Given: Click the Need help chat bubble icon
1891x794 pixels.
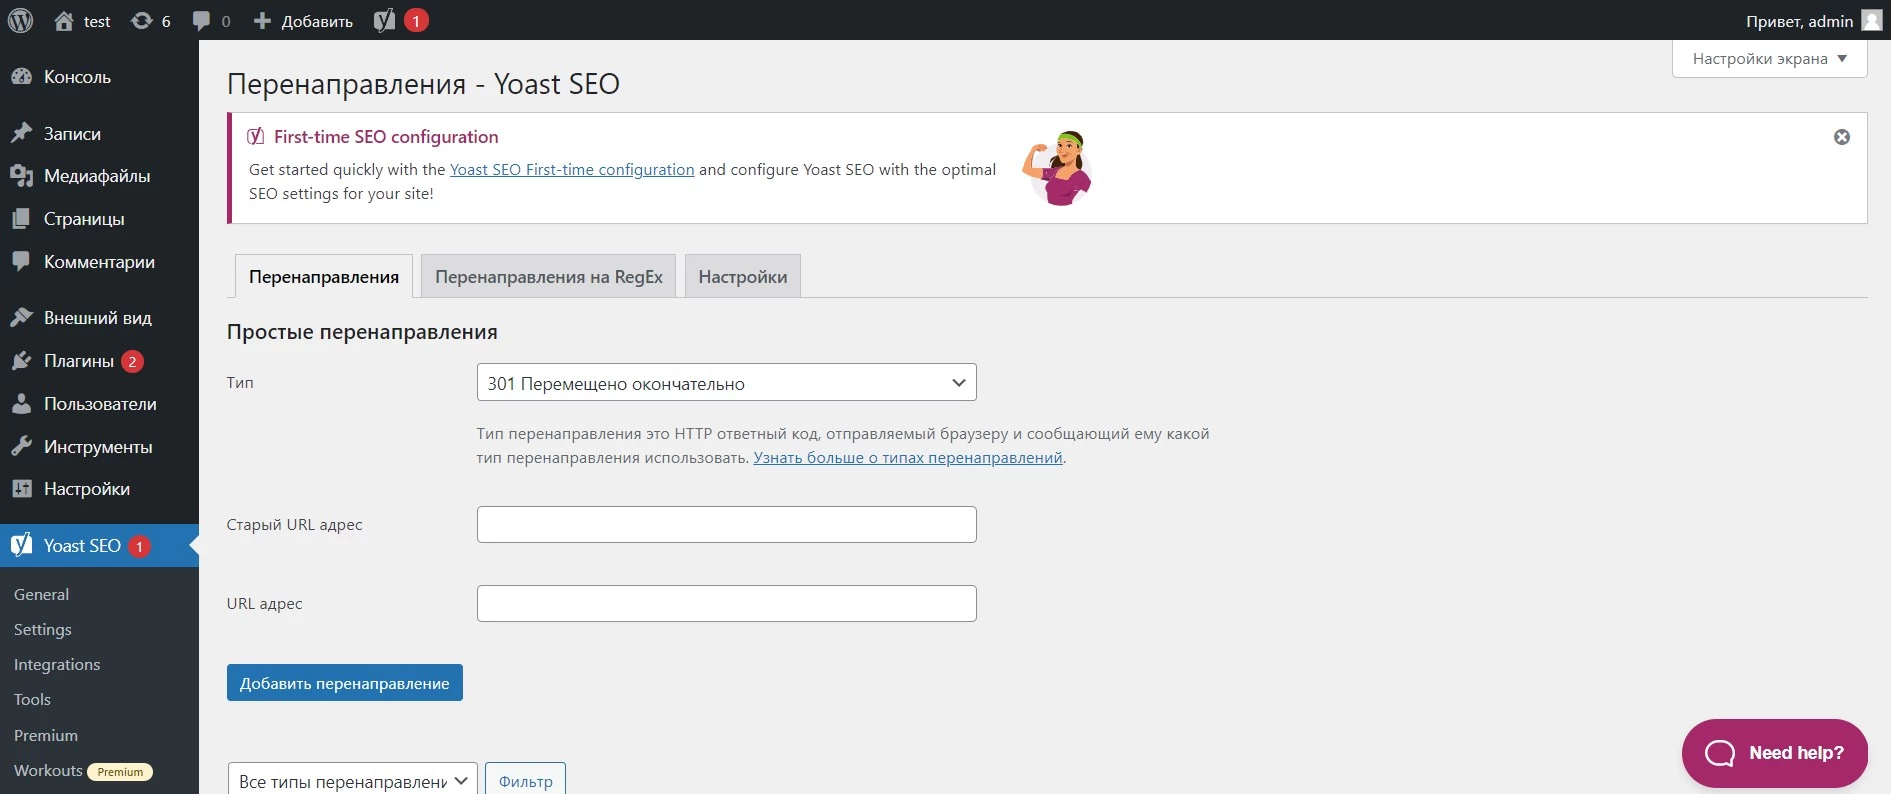Looking at the screenshot, I should tap(1720, 753).
